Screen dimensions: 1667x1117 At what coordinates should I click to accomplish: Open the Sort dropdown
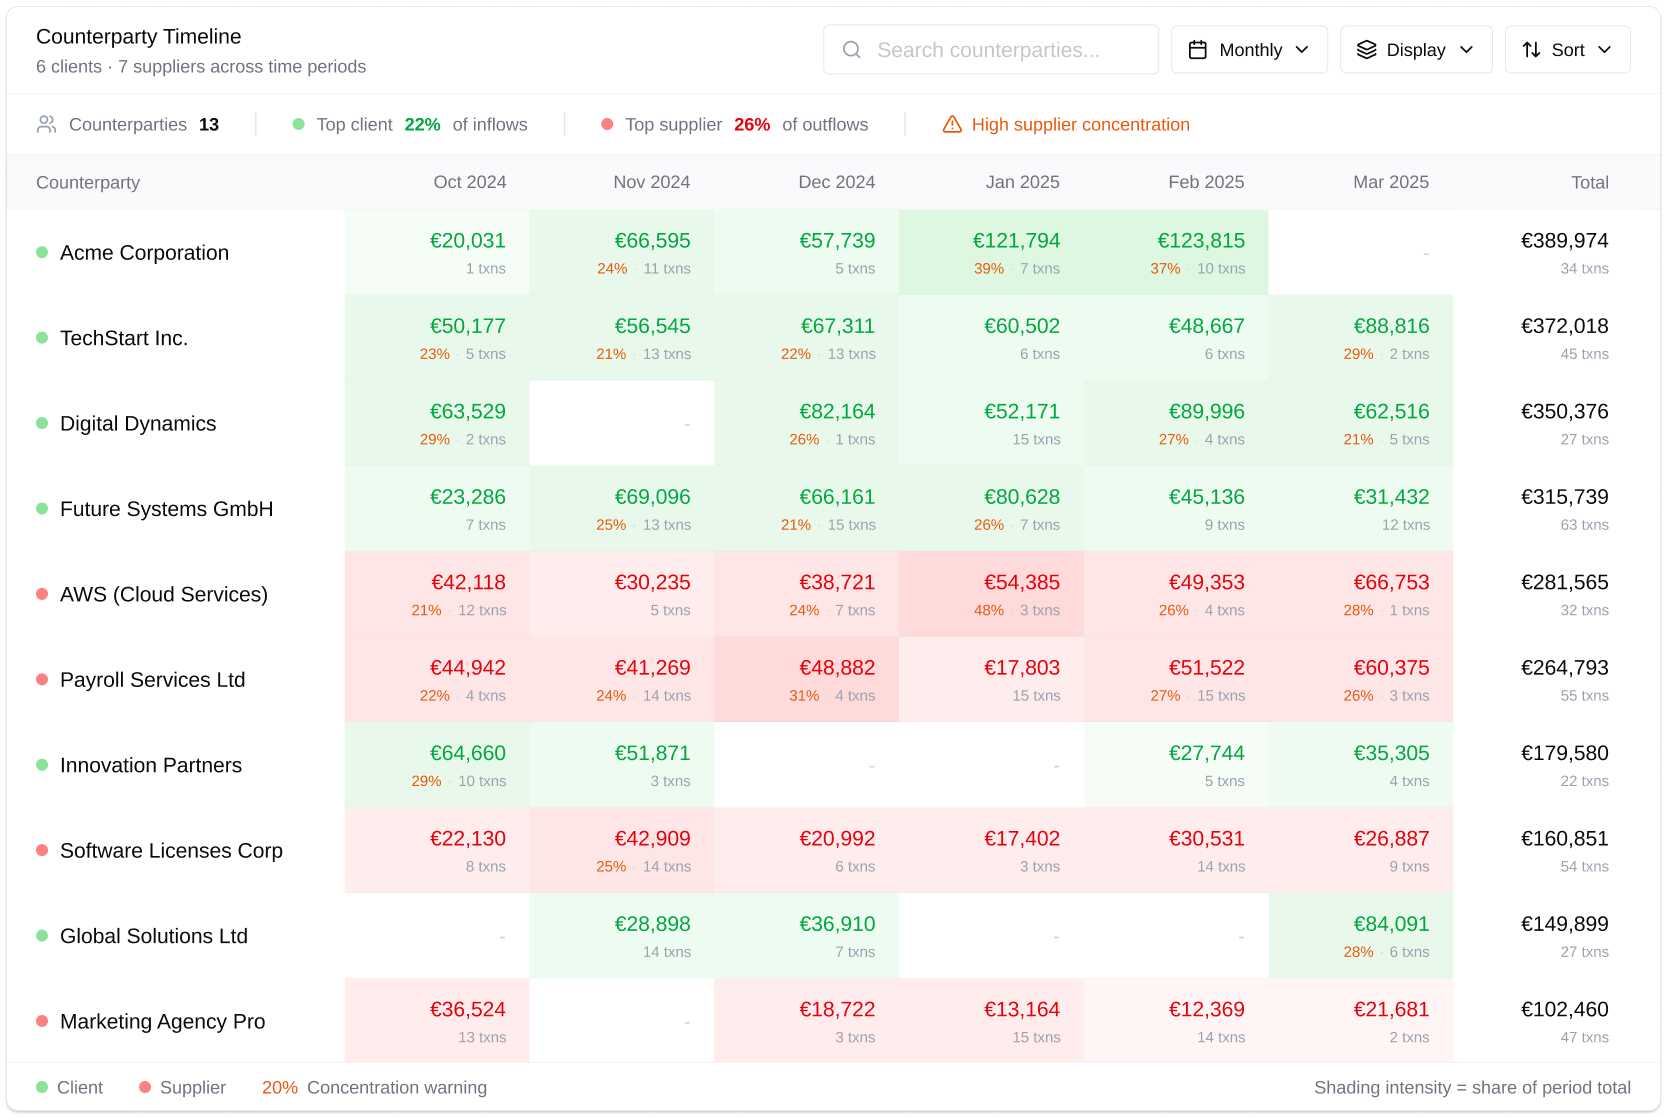1567,50
